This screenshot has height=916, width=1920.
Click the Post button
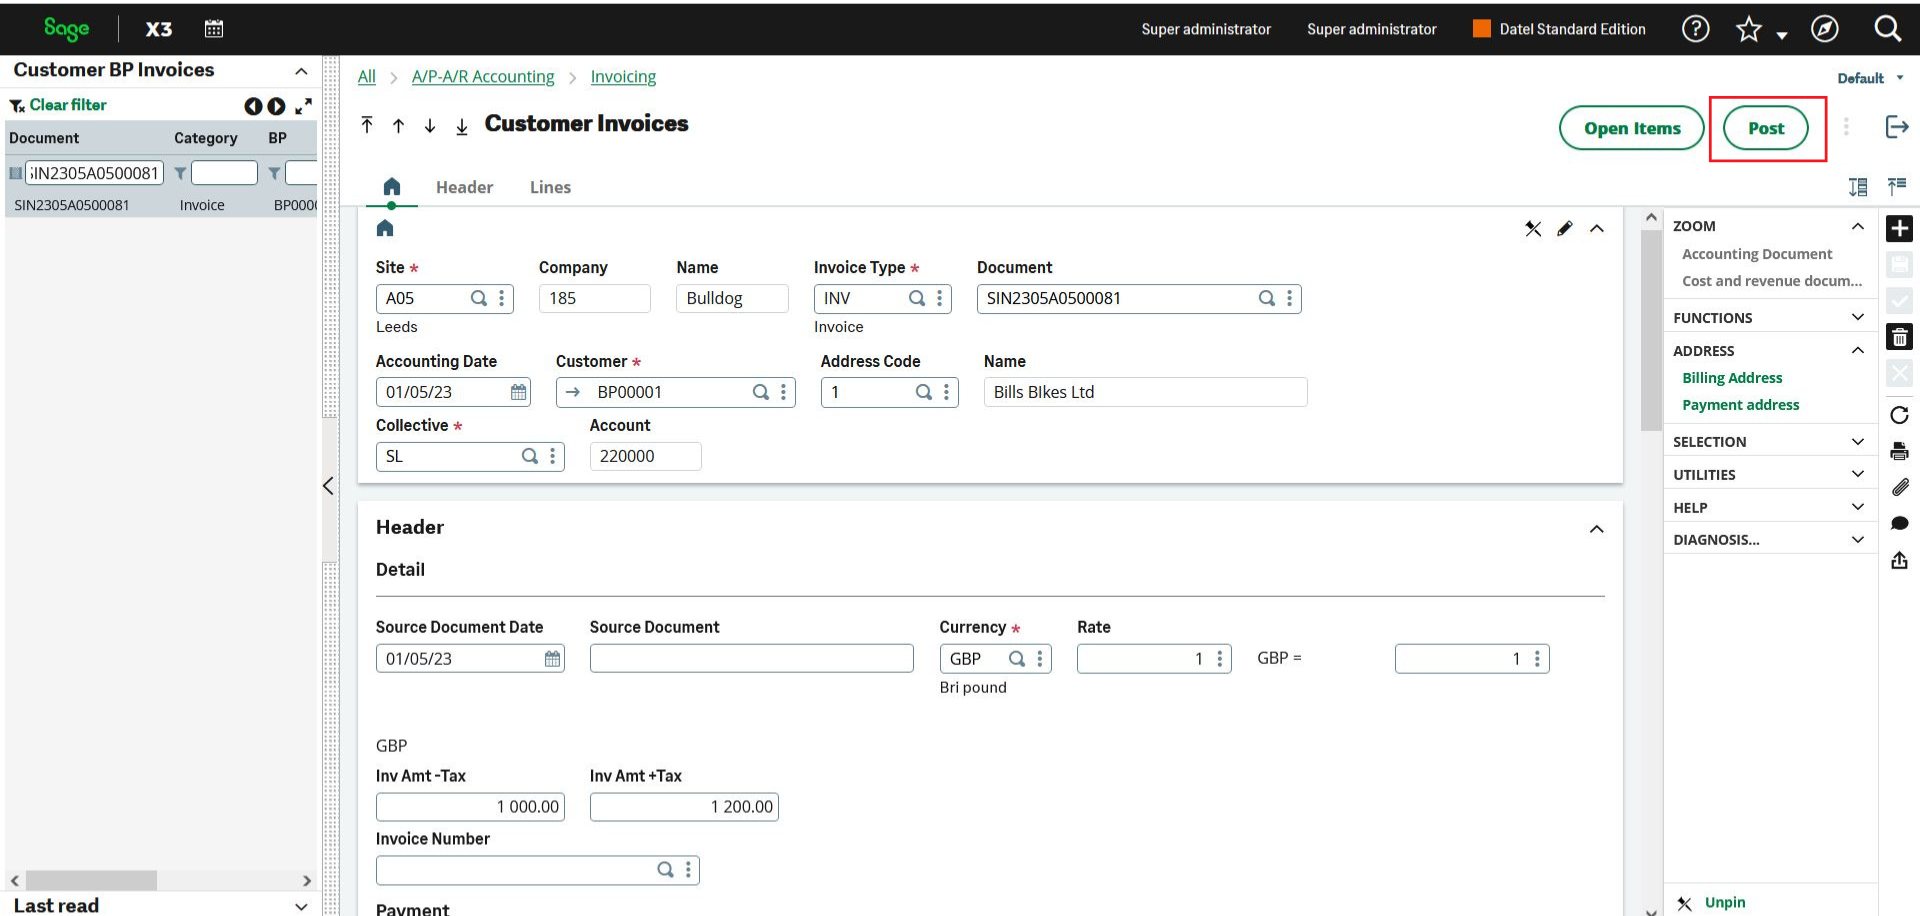[x=1766, y=128]
